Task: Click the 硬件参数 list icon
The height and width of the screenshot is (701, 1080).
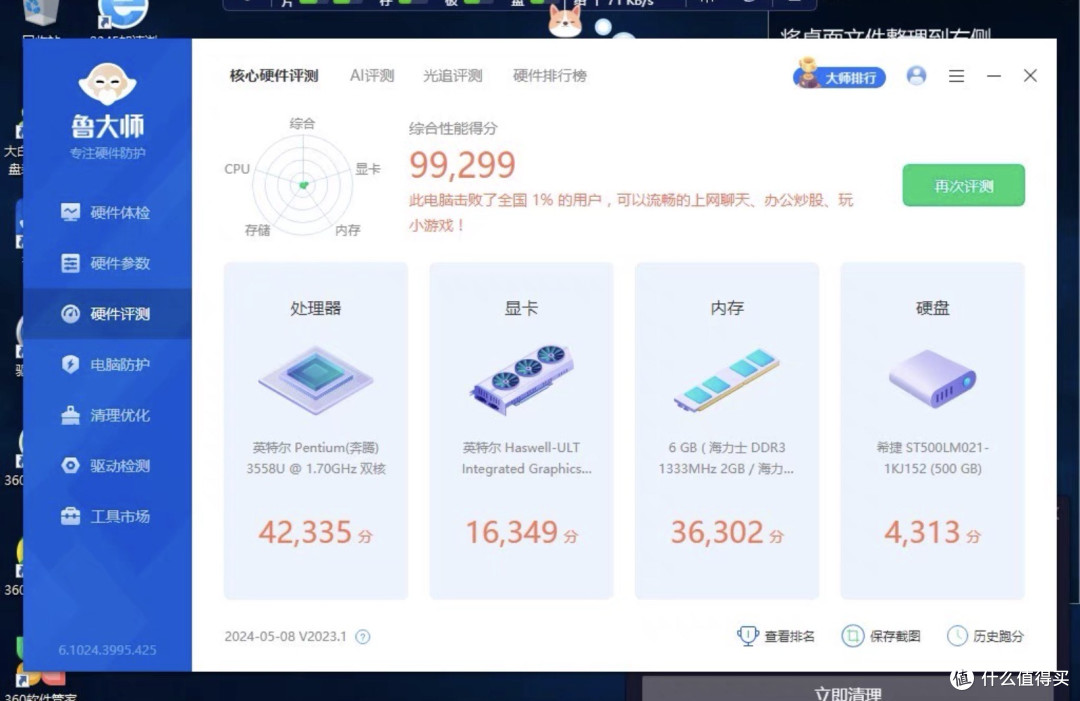Action: click(70, 263)
